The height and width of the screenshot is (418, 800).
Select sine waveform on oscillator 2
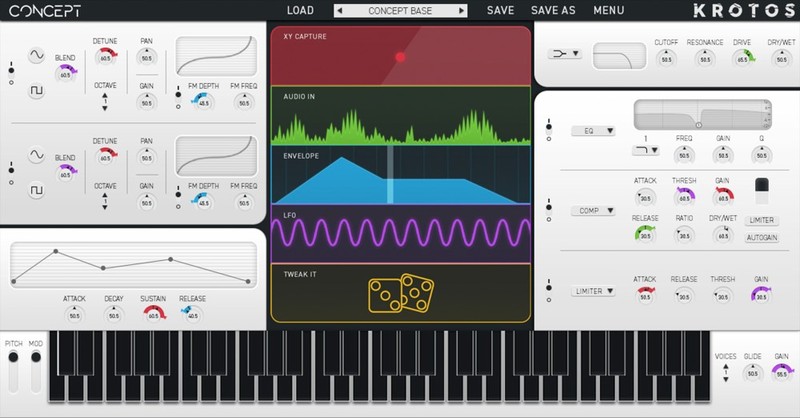tap(36, 155)
